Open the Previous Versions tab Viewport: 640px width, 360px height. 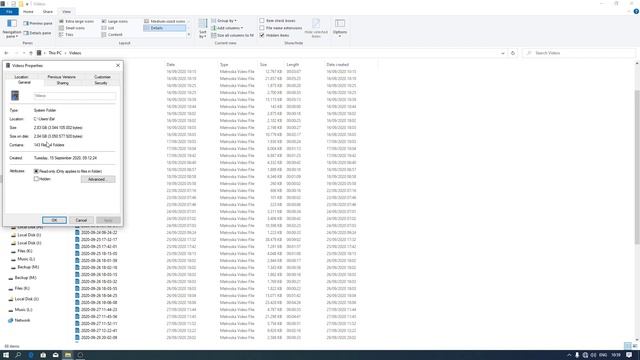[61, 77]
